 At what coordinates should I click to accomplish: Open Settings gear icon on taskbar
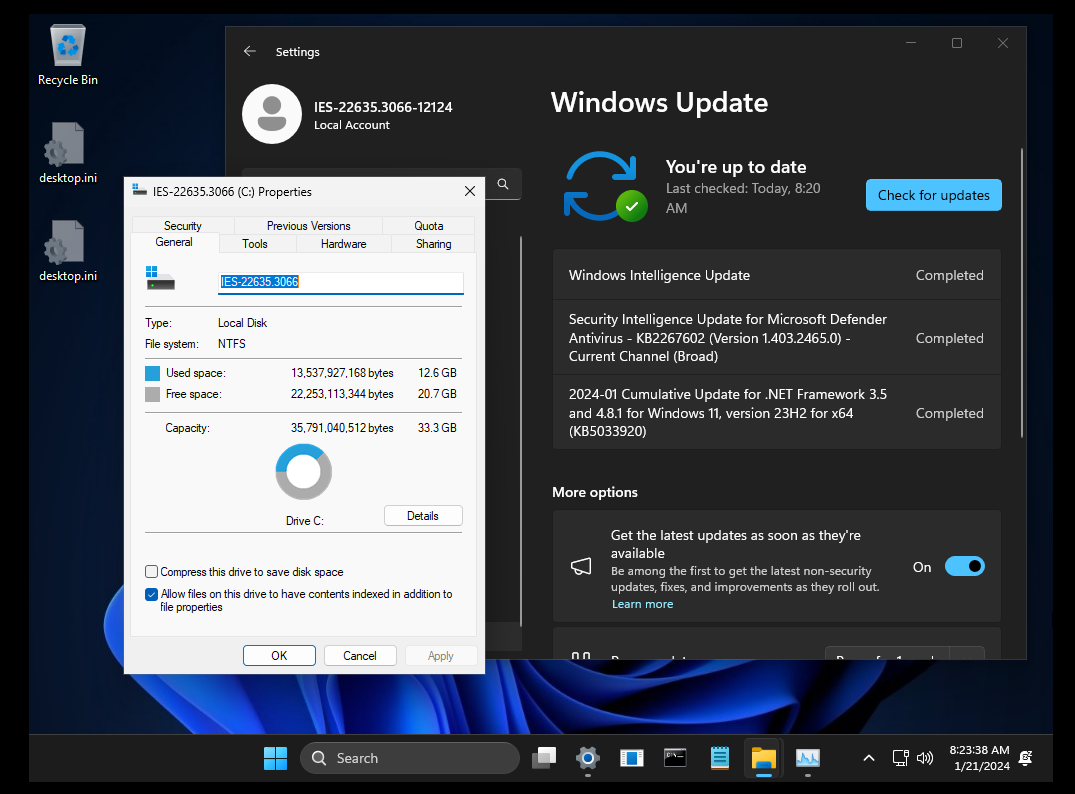[588, 758]
